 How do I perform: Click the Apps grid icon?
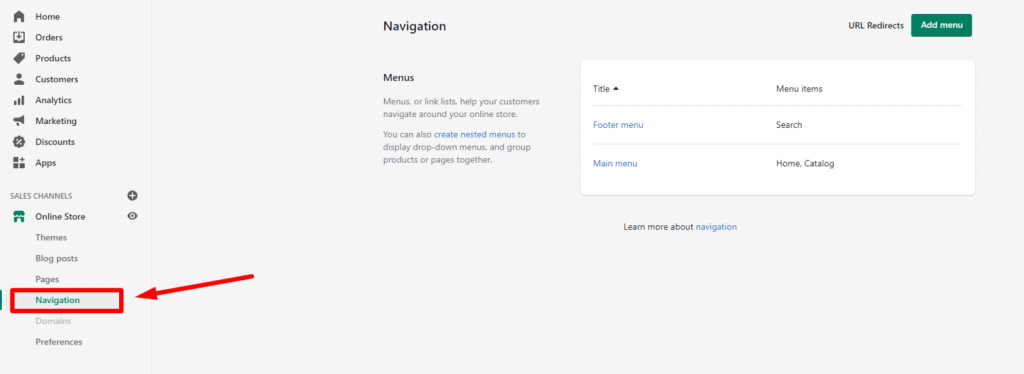point(19,163)
